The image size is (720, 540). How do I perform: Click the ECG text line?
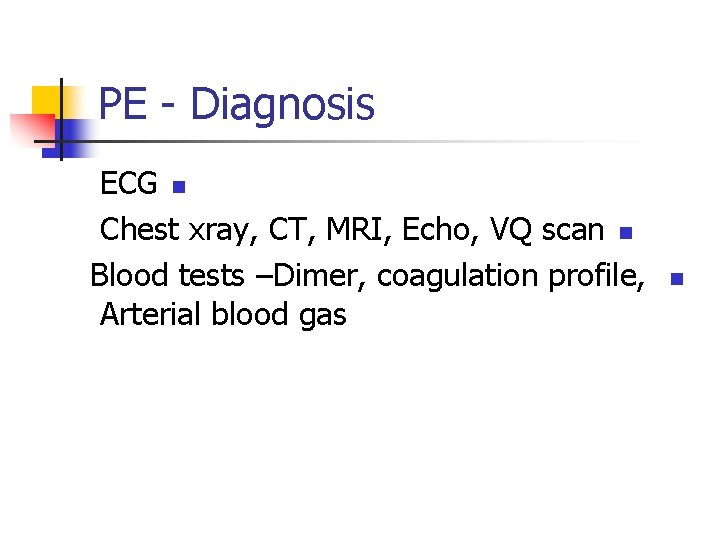(x=129, y=184)
